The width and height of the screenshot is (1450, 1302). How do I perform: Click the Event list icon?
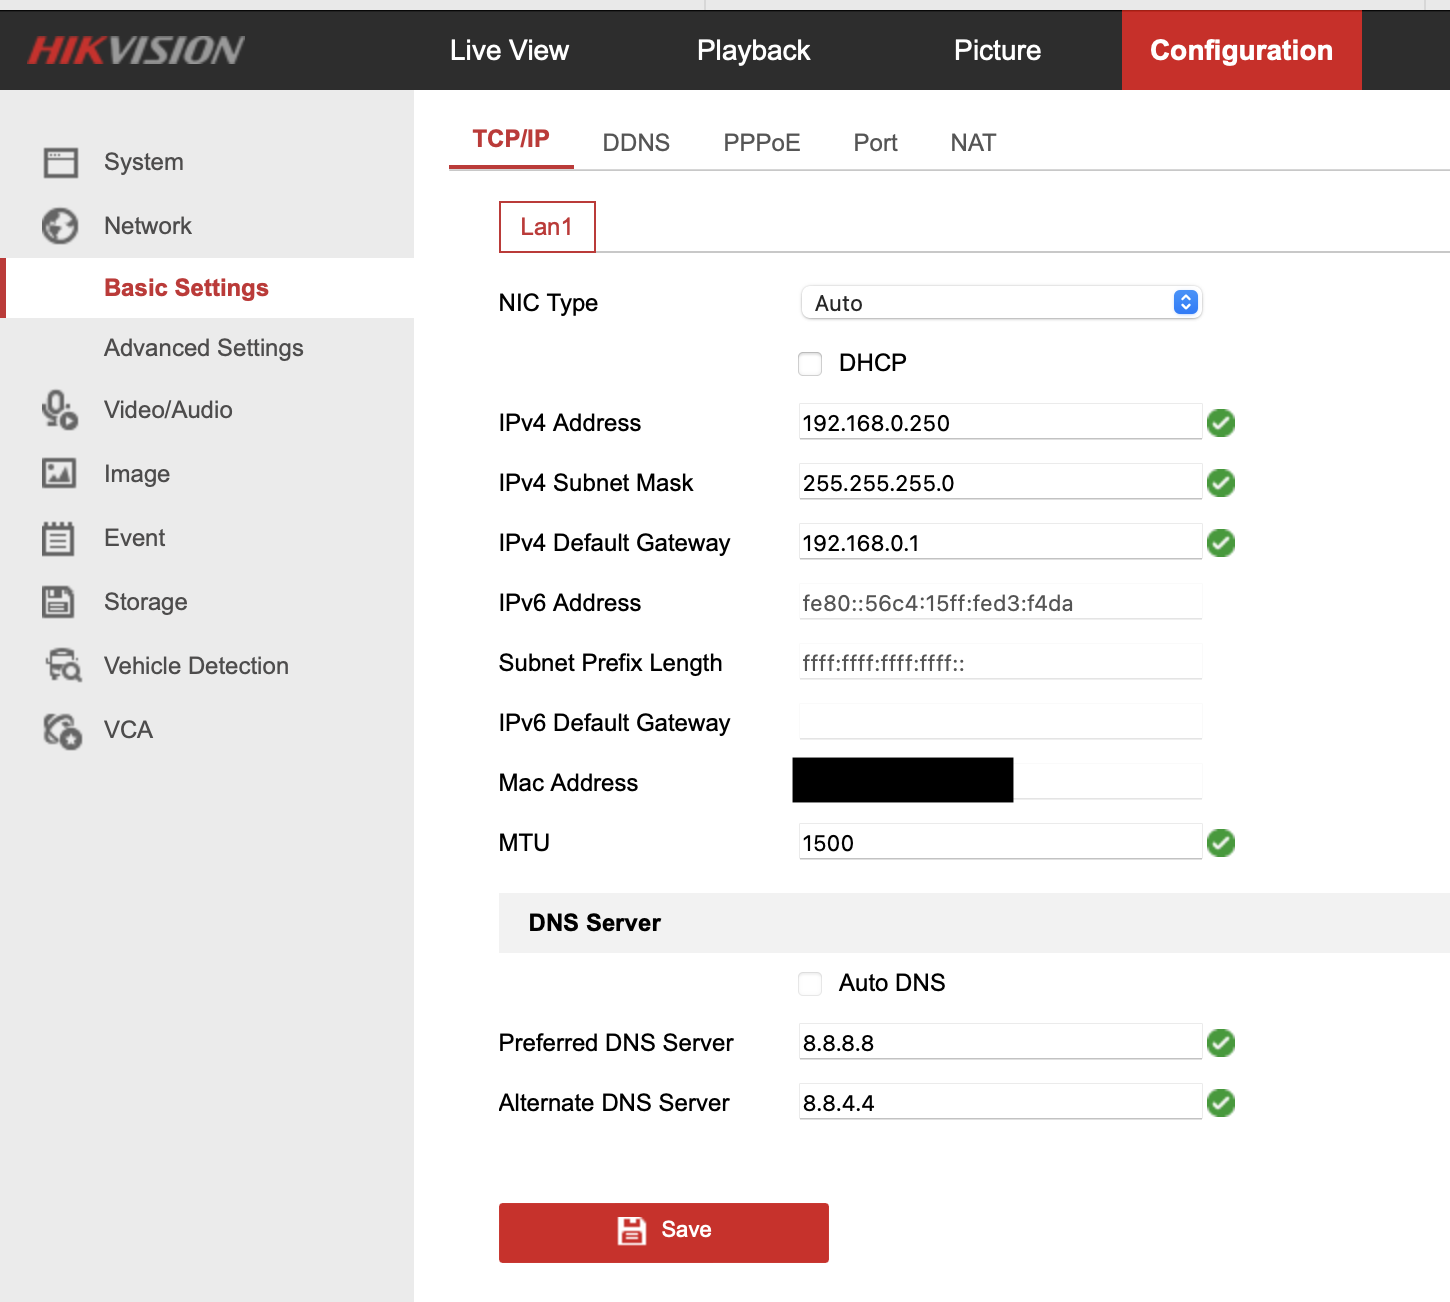[59, 538]
